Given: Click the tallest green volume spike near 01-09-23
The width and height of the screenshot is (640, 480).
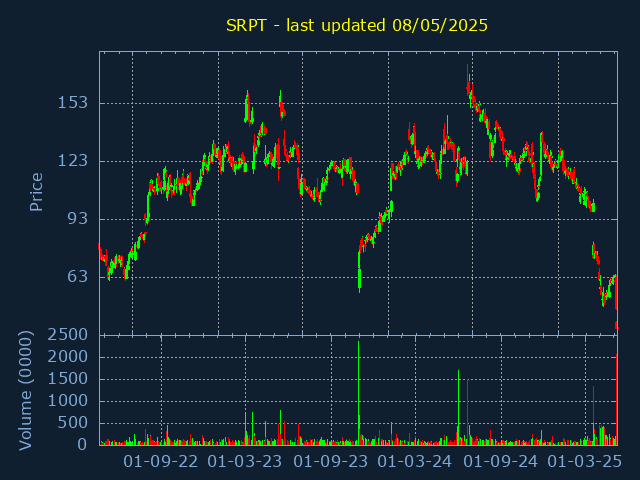Looking at the screenshot, I should (x=358, y=393).
